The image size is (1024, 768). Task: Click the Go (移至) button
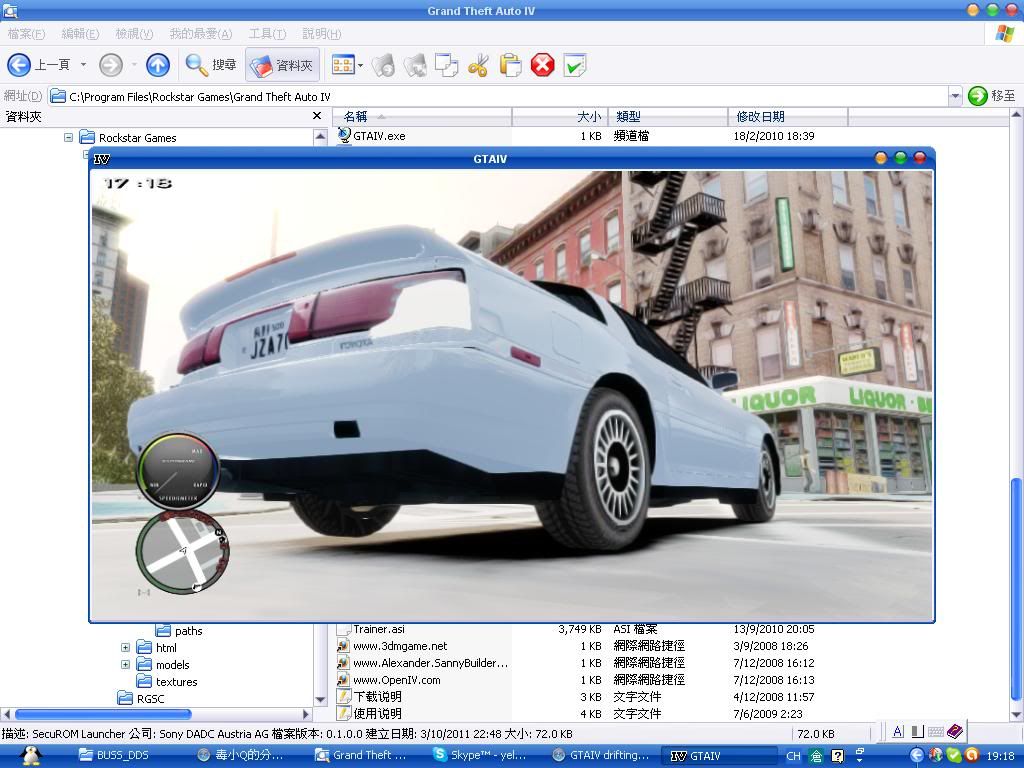tap(992, 96)
